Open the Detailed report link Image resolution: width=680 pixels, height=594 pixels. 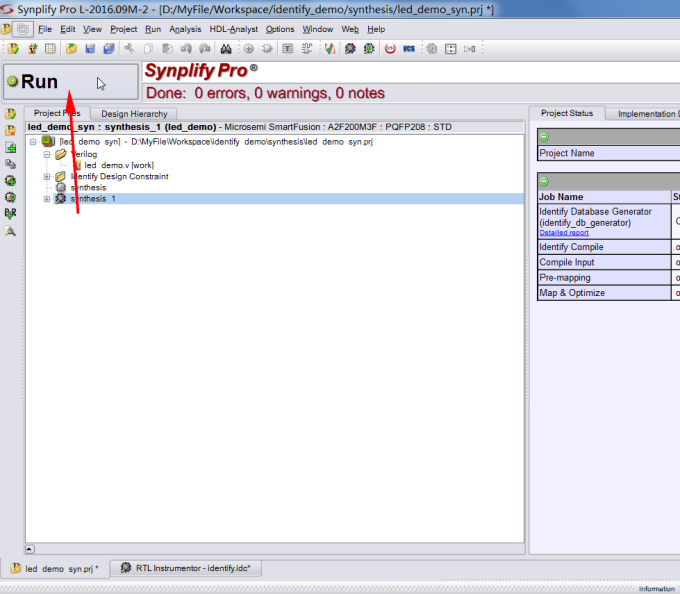[564, 233]
